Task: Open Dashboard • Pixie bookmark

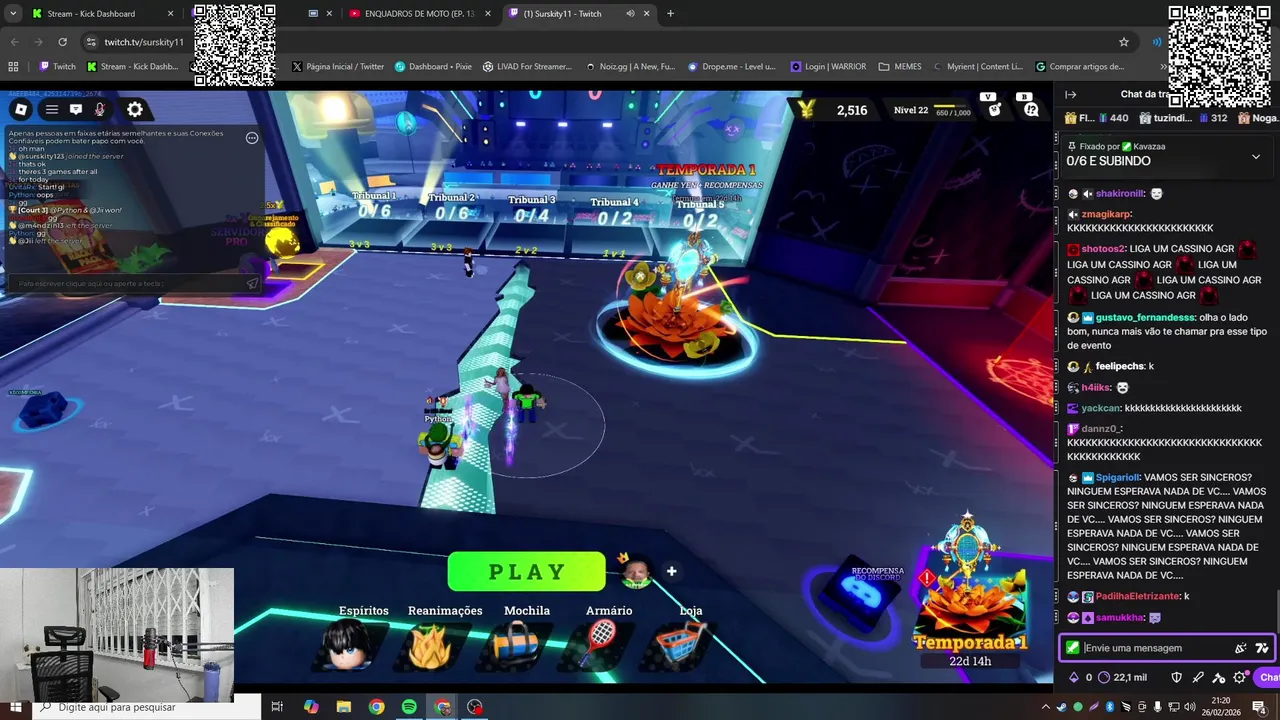Action: point(433,67)
